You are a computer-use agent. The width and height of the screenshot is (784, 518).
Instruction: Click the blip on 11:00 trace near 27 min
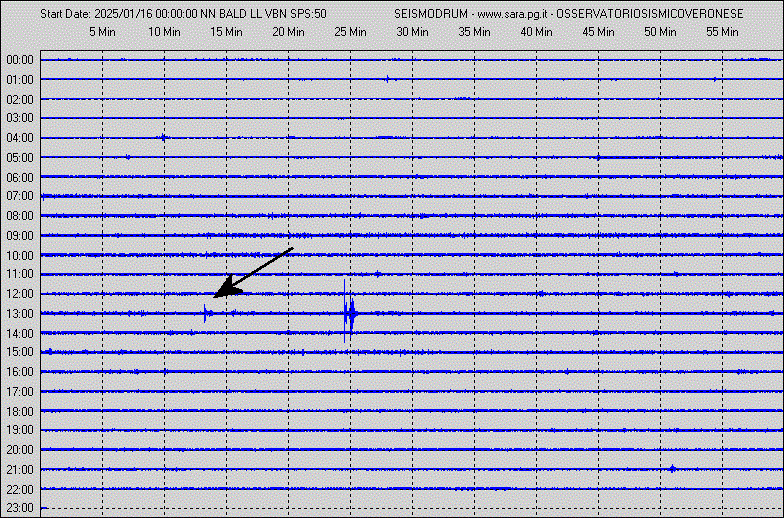point(378,274)
